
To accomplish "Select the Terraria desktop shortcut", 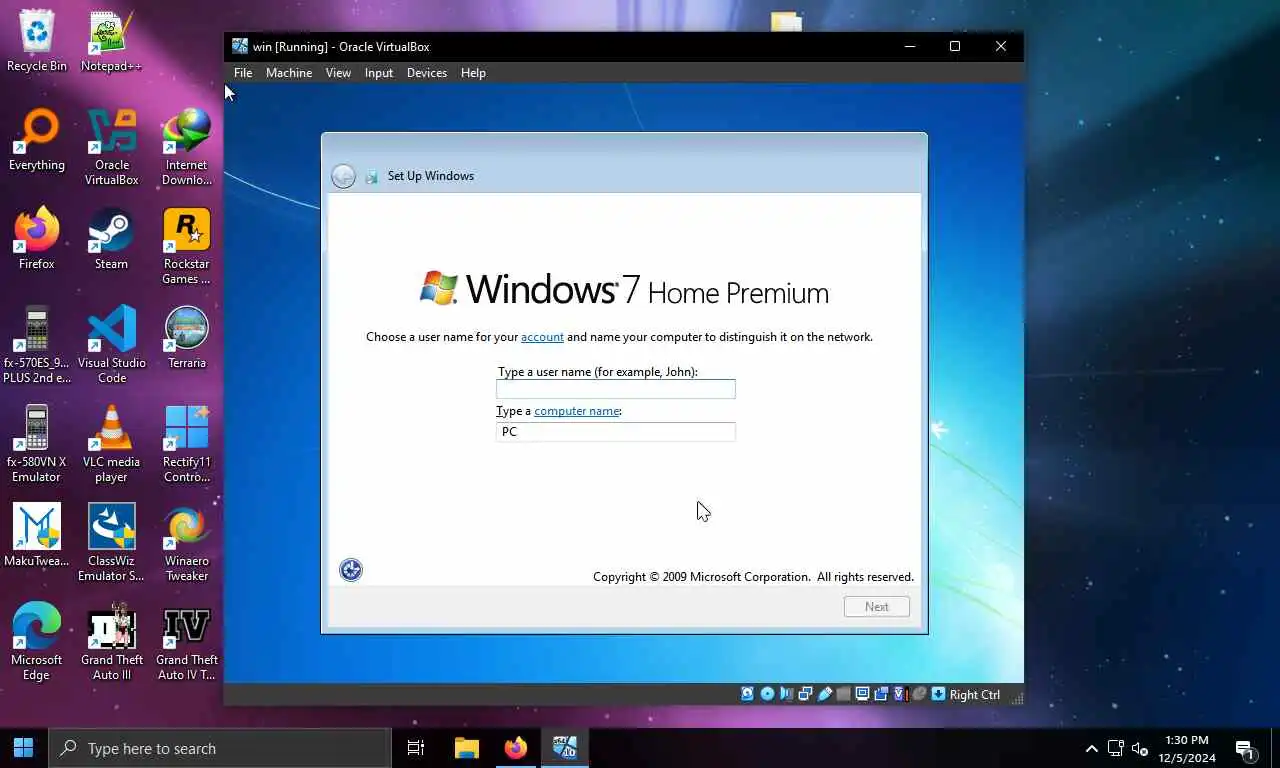I will [187, 338].
